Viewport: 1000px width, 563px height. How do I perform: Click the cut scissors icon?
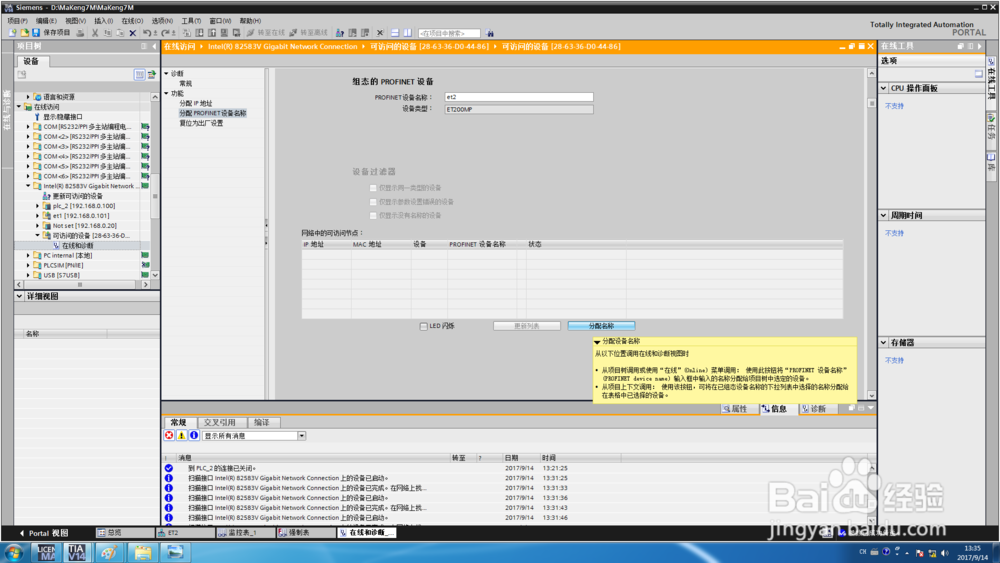point(95,33)
